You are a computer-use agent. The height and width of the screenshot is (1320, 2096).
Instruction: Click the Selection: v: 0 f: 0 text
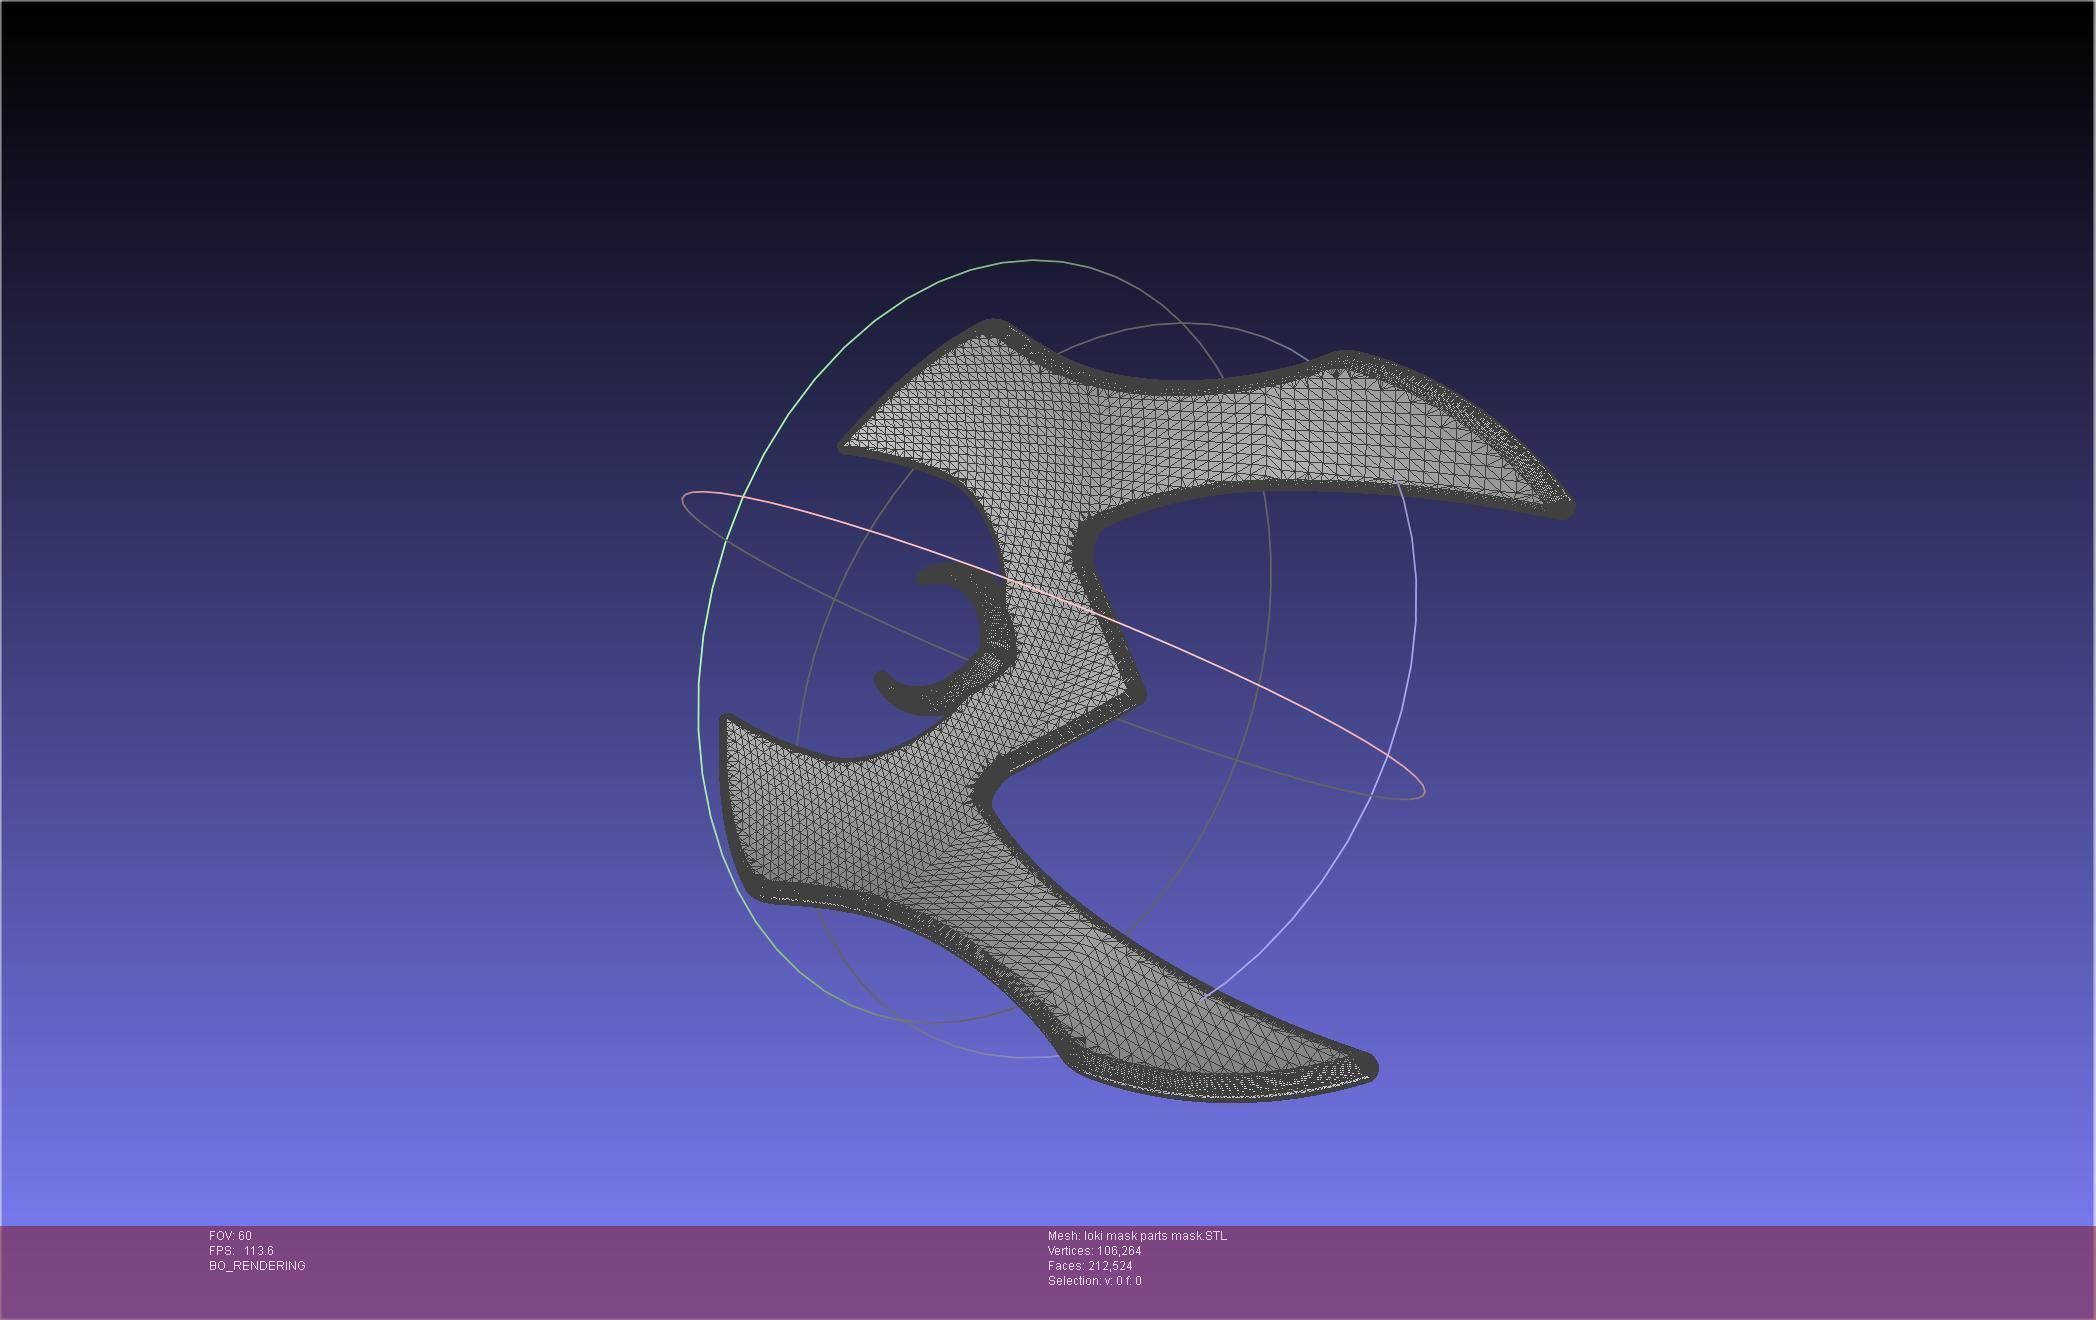click(1094, 1281)
